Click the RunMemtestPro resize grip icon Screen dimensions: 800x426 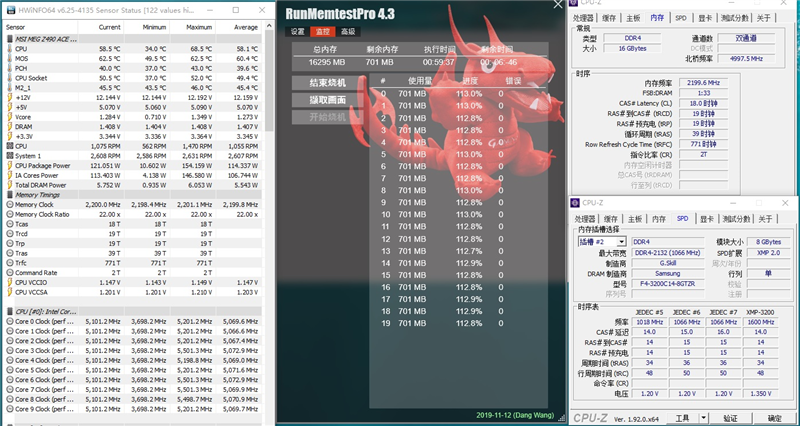(562, 417)
